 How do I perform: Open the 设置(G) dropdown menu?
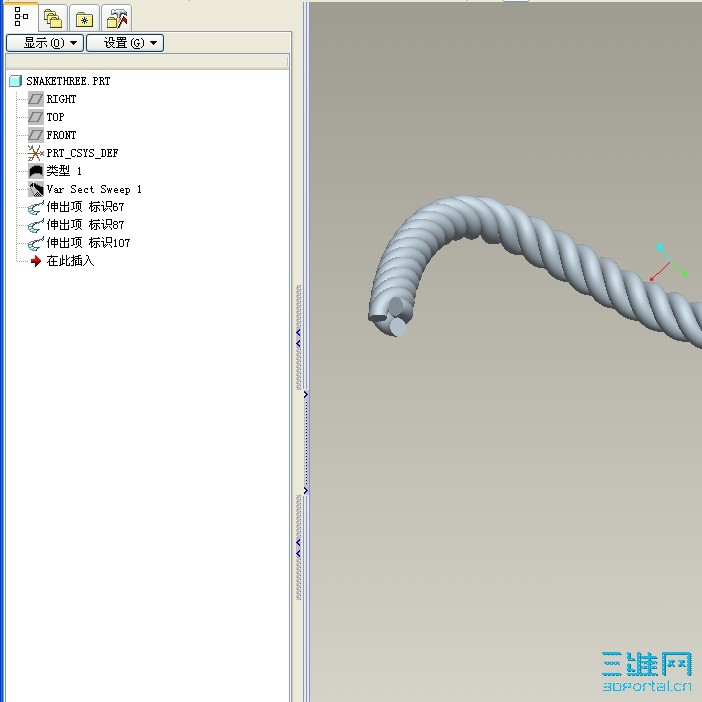125,43
